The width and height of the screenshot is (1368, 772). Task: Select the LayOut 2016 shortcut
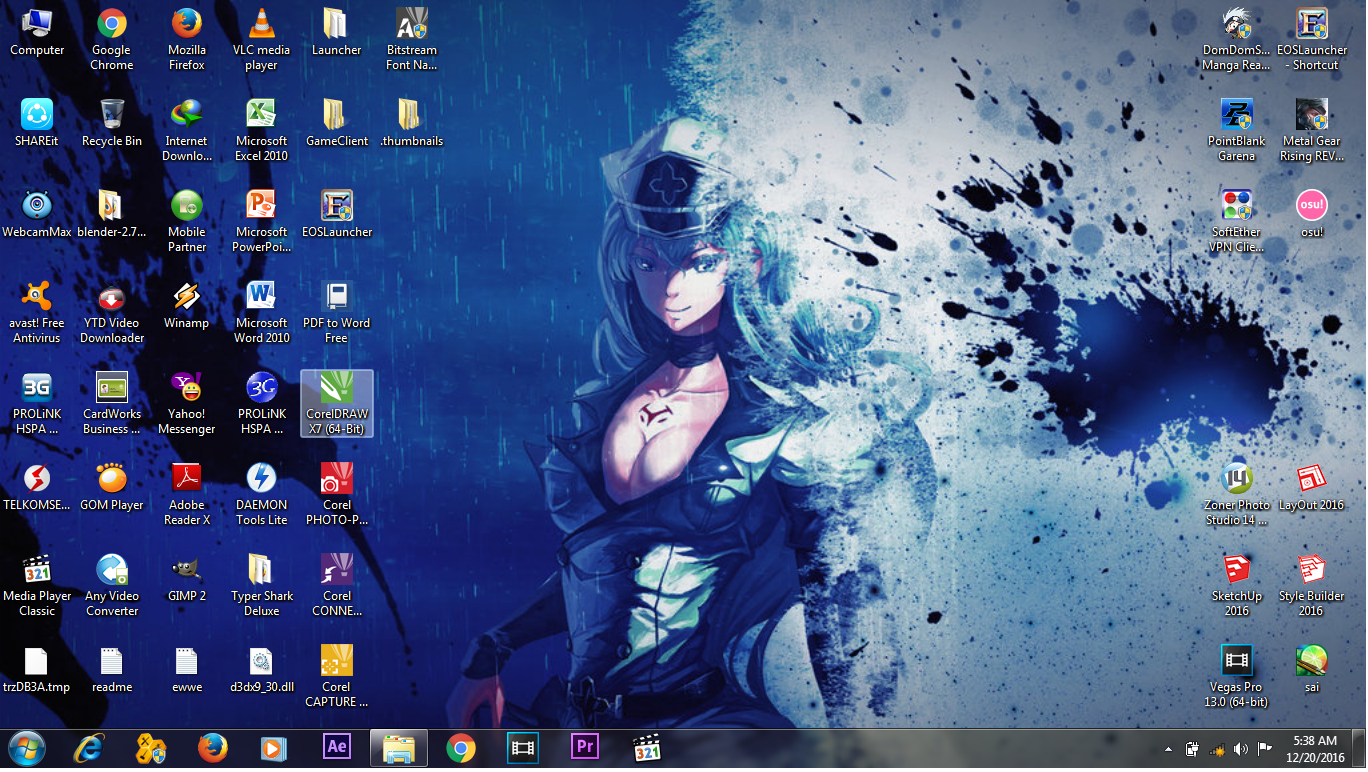click(x=1311, y=487)
